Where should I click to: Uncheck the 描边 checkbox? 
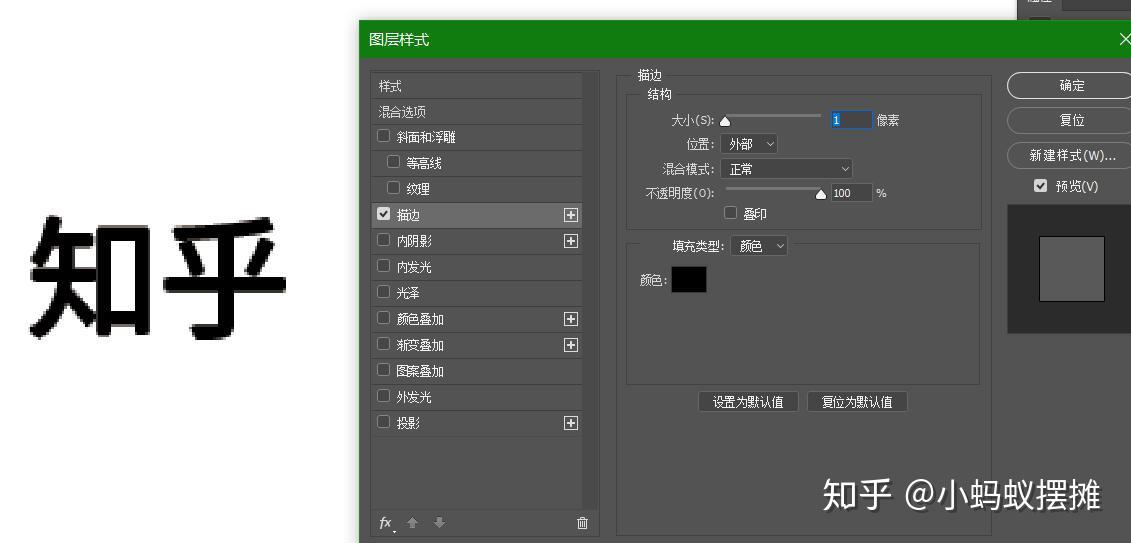pyautogui.click(x=384, y=214)
